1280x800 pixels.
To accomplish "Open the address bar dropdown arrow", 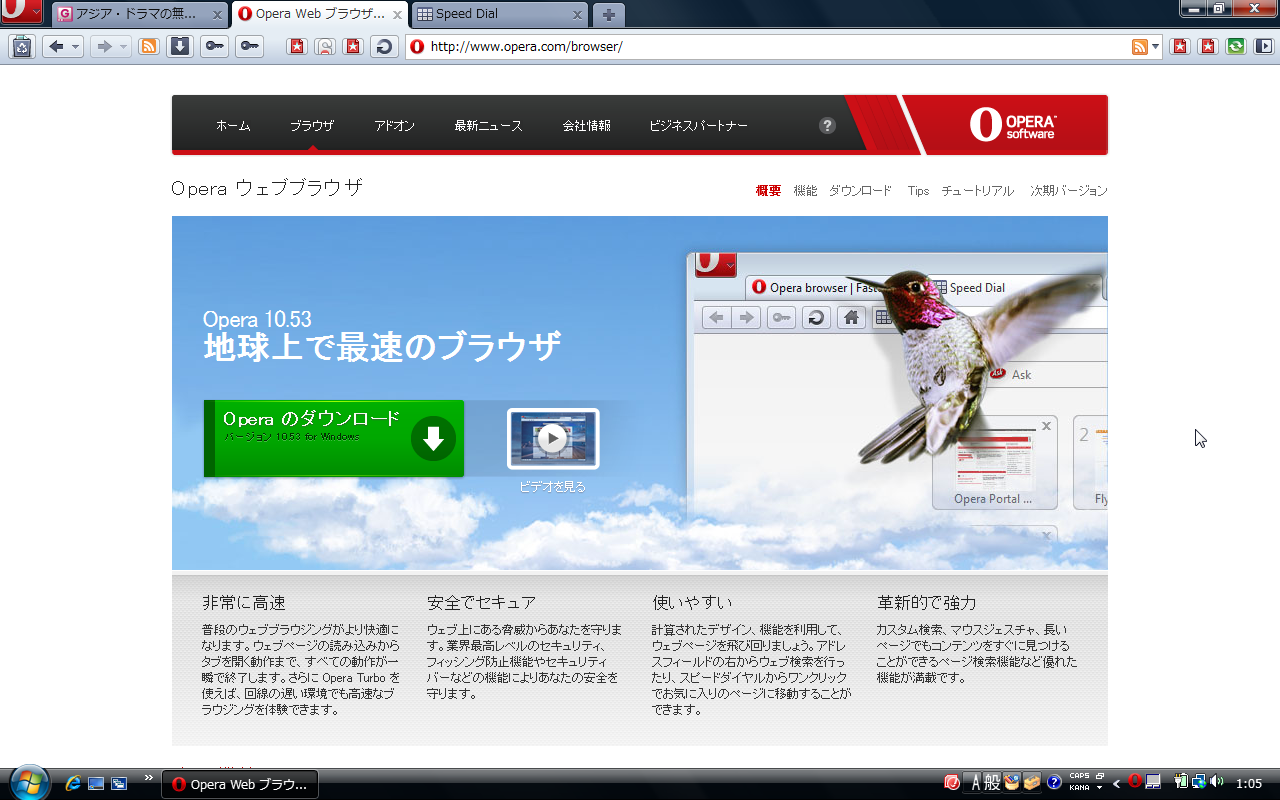I will tap(1156, 46).
